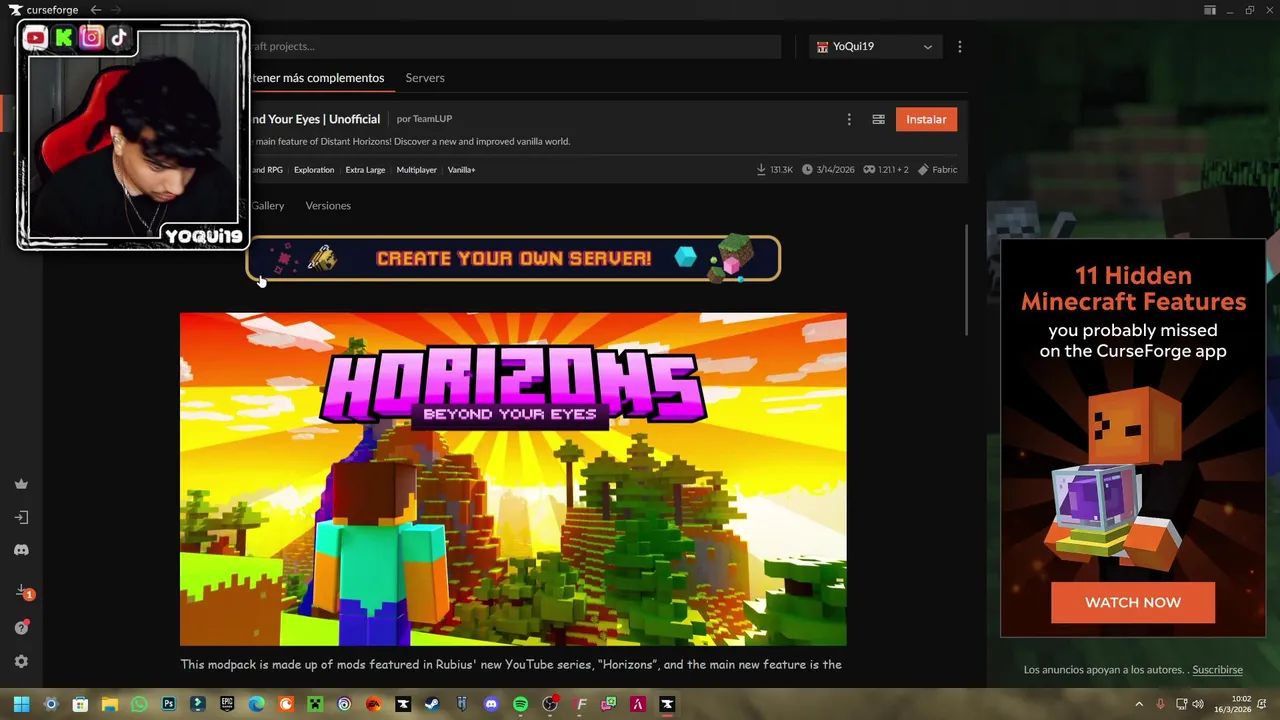Click the Instalar button
The height and width of the screenshot is (720, 1280).
pos(926,119)
